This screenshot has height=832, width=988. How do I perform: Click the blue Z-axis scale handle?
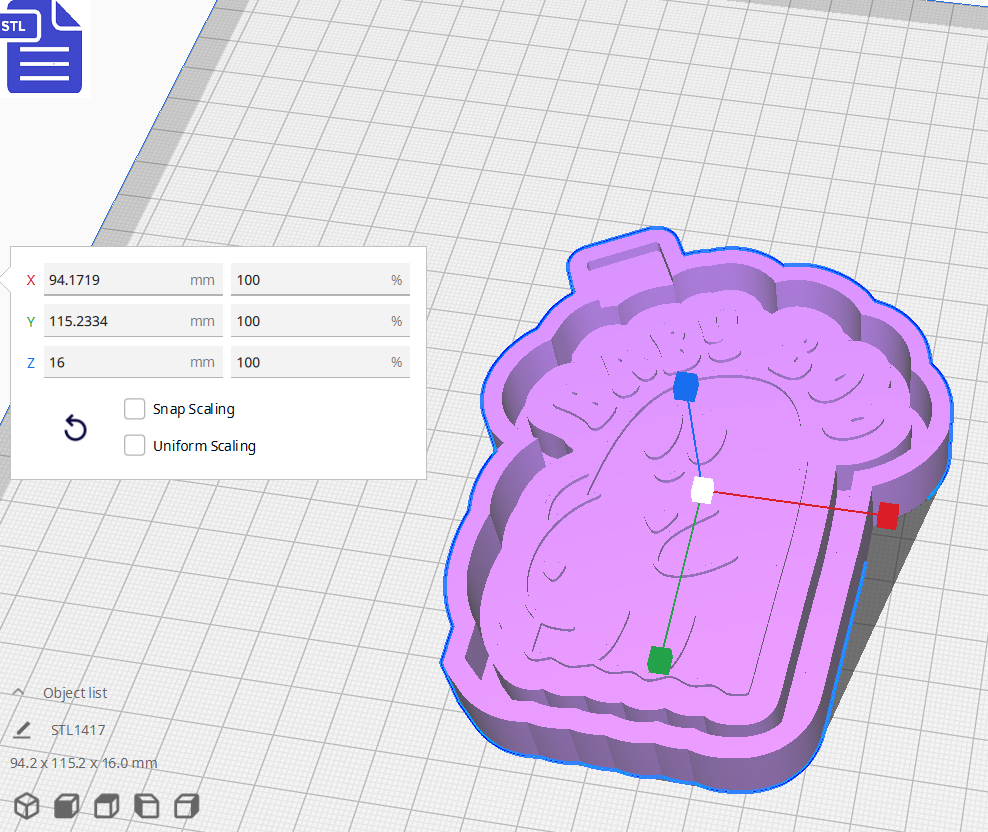tap(686, 388)
